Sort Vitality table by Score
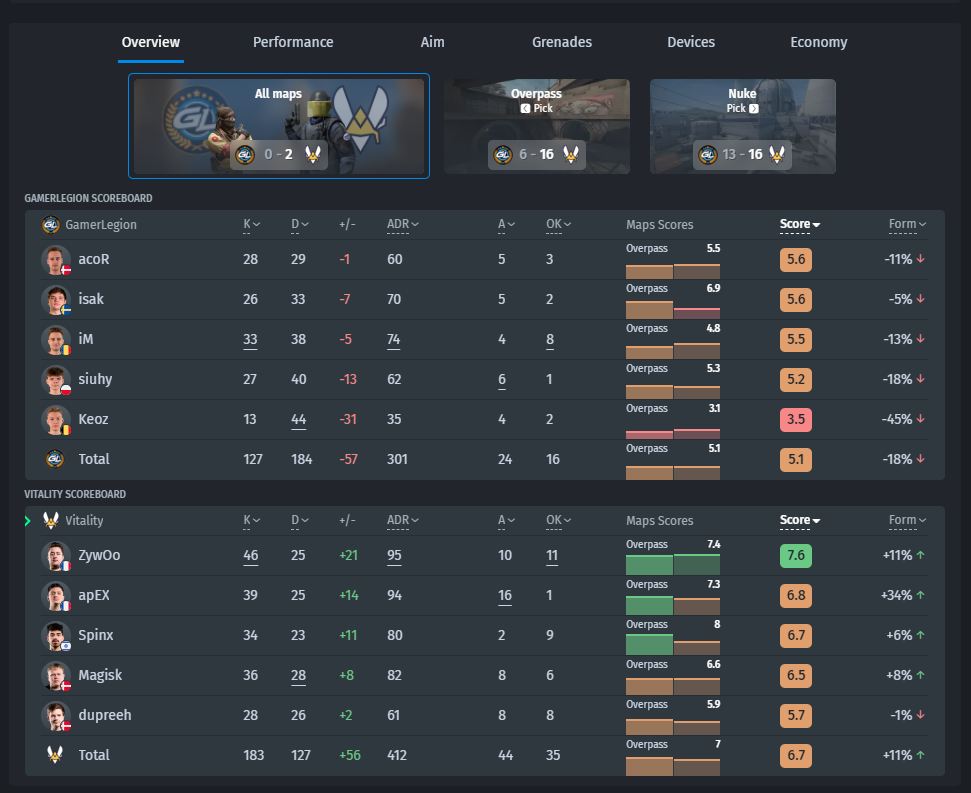971x793 pixels. [800, 520]
